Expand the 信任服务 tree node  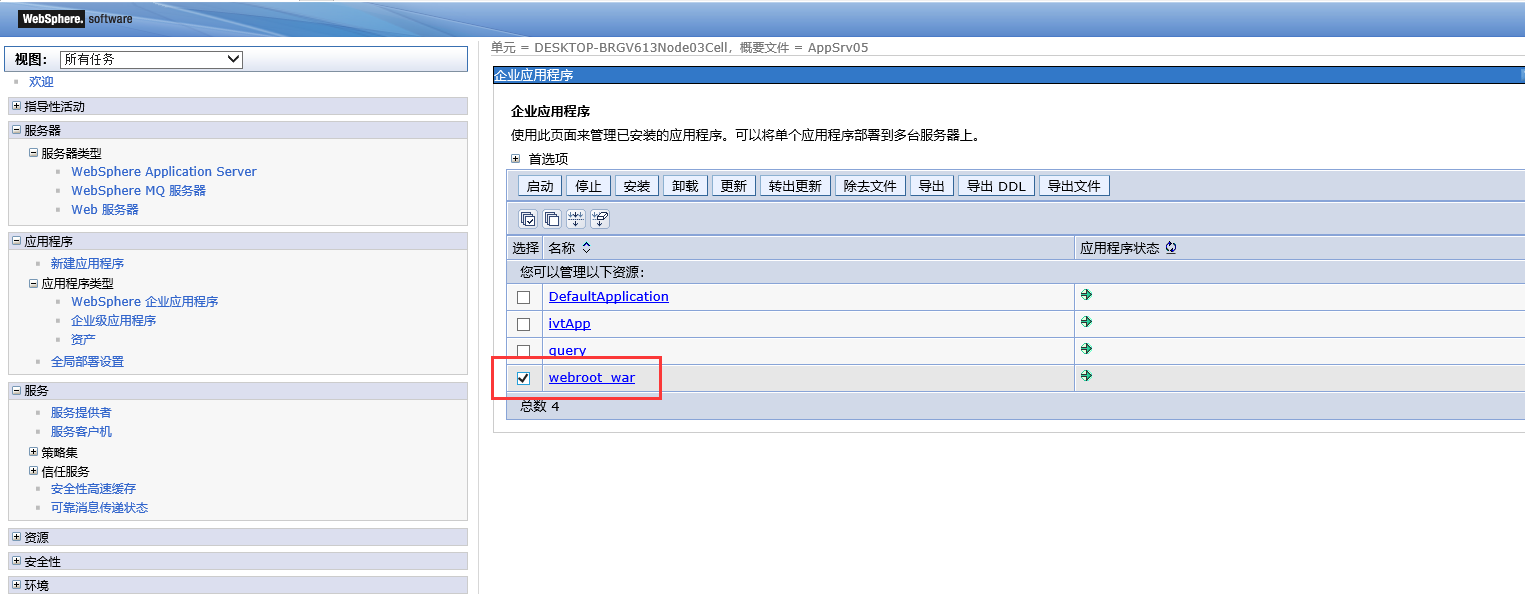point(33,471)
